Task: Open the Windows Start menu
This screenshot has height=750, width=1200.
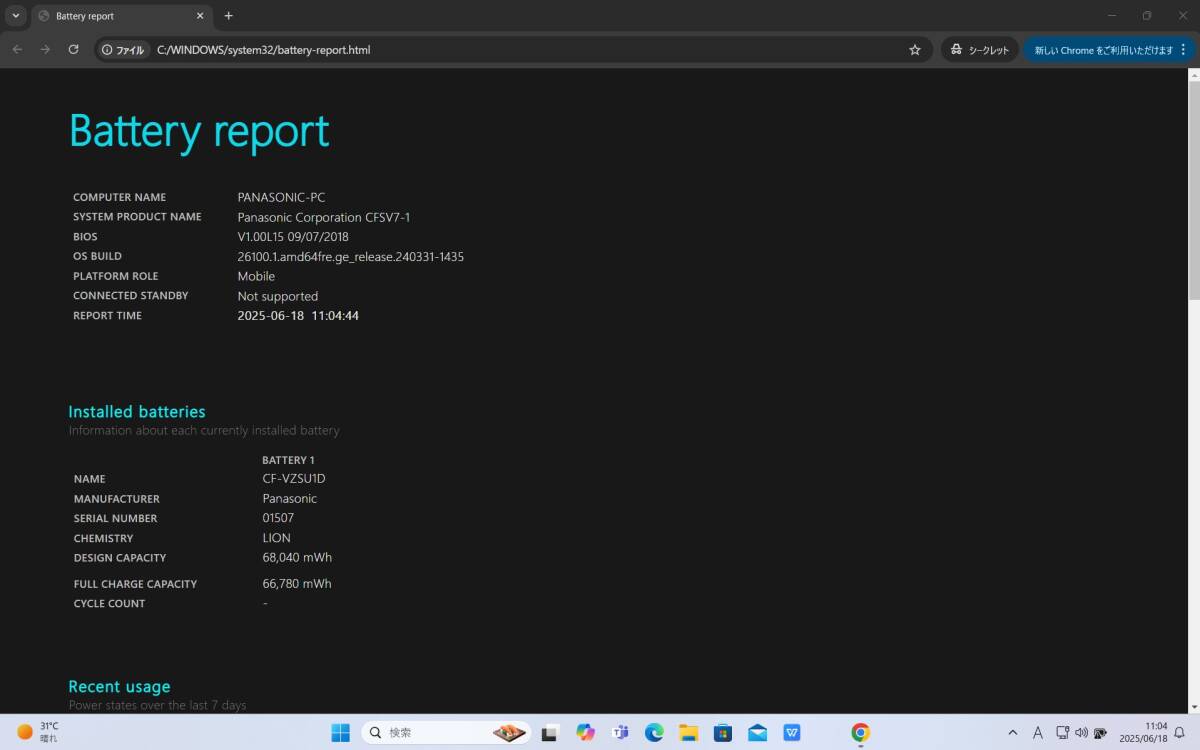Action: point(340,732)
